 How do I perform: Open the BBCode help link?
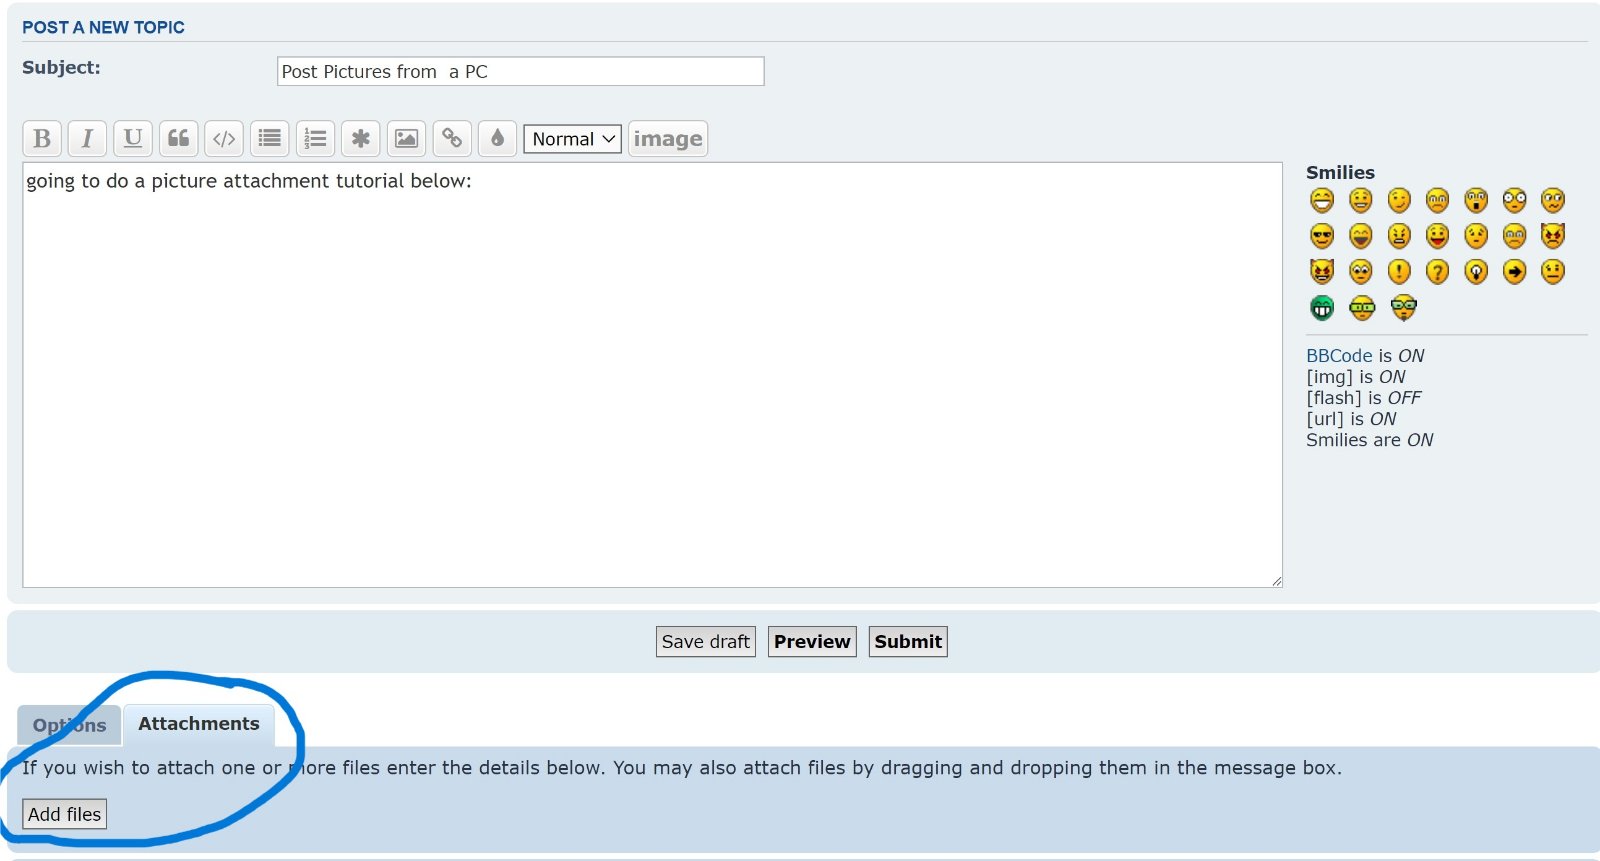coord(1339,356)
